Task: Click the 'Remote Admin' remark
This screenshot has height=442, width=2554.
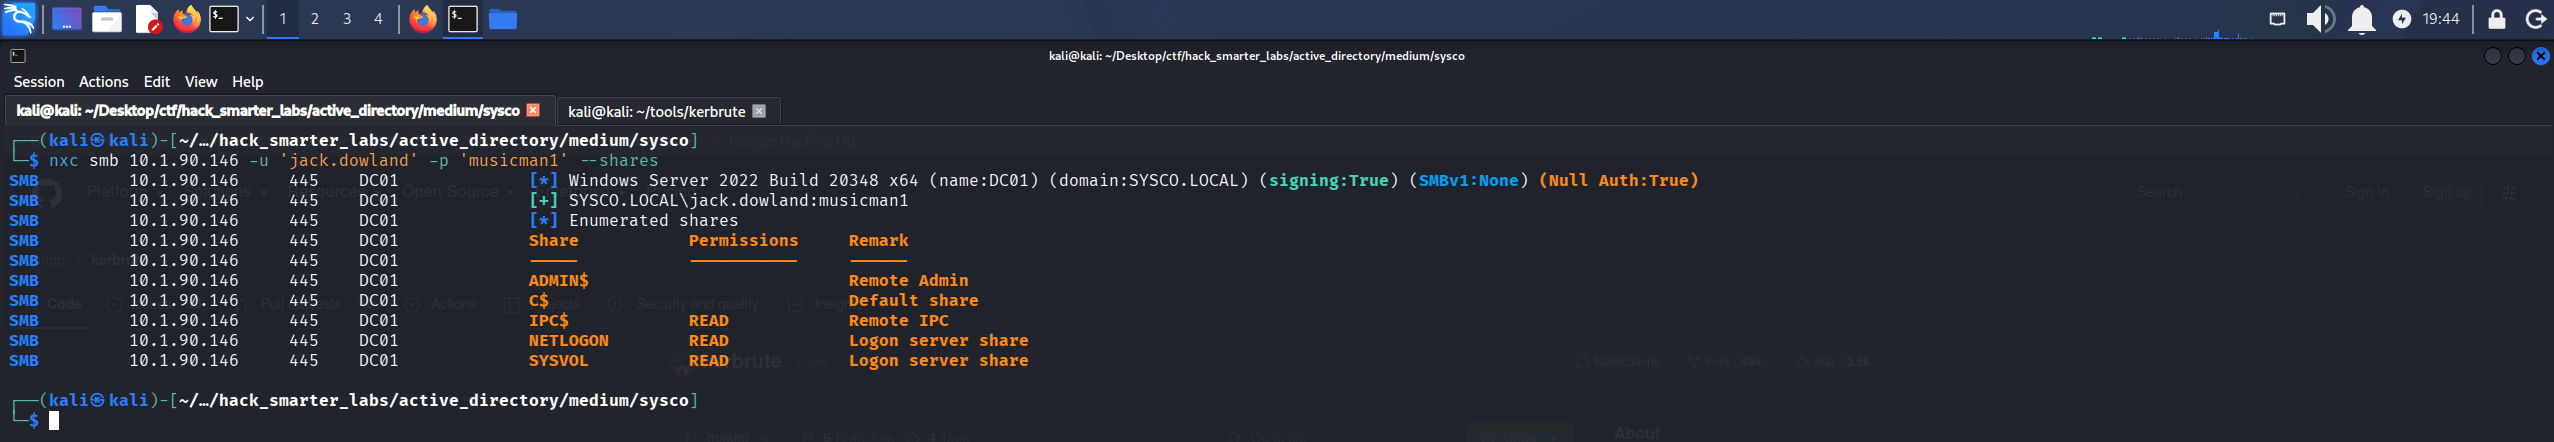Action: click(x=908, y=280)
